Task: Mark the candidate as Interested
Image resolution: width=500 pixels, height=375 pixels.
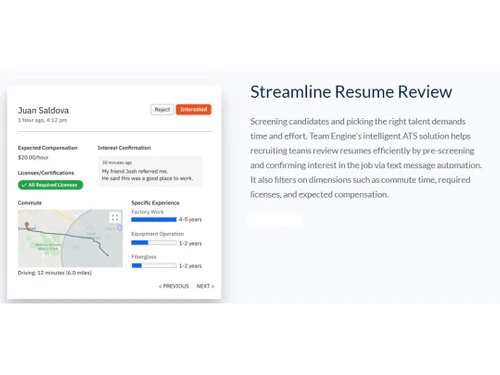Action: pos(193,109)
